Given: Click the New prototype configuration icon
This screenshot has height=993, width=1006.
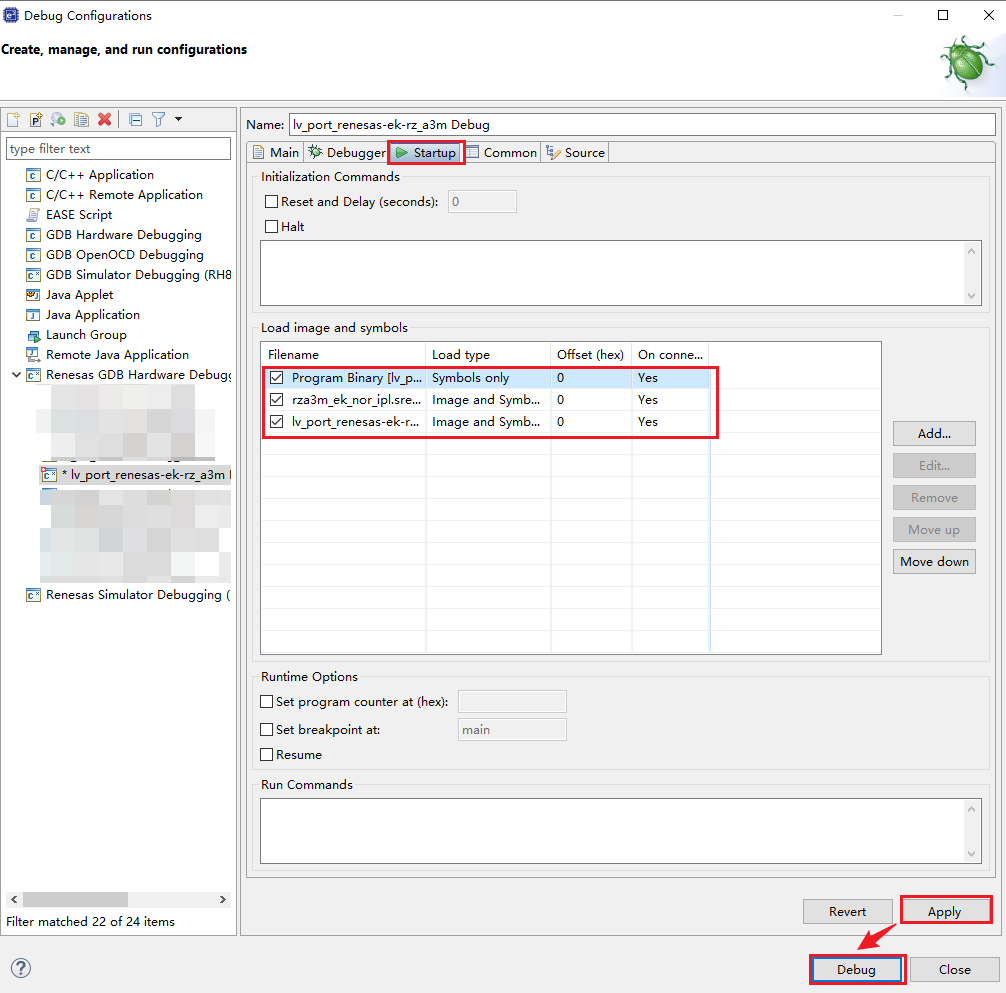Looking at the screenshot, I should (36, 119).
